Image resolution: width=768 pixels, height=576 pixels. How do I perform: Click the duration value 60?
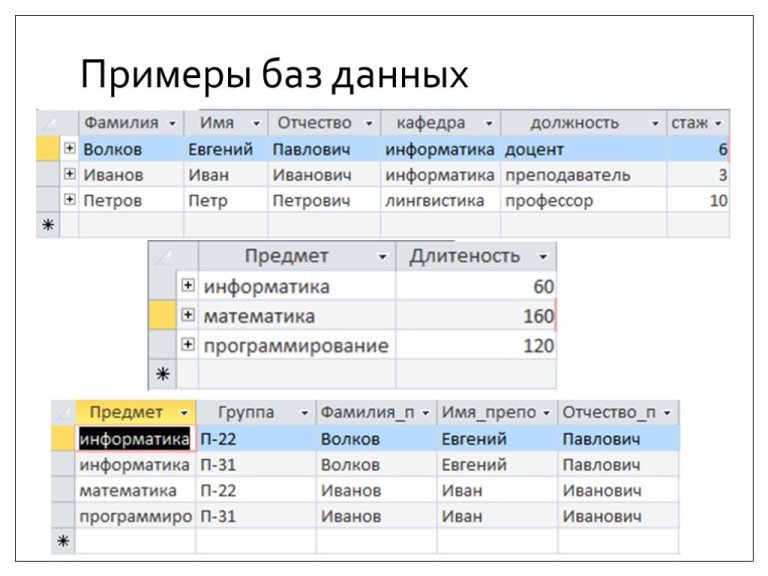476,287
